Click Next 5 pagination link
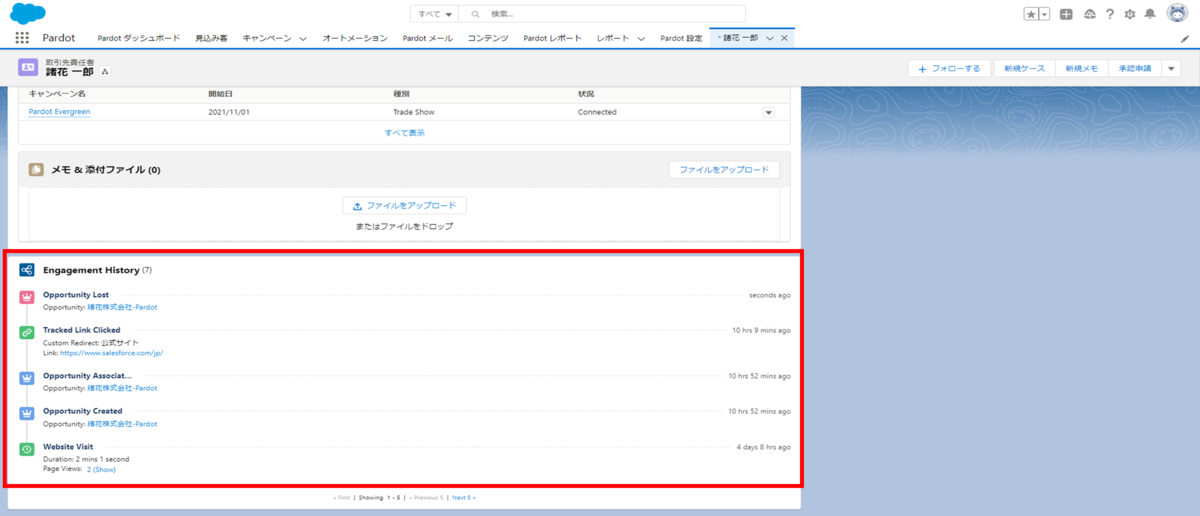Viewport: 1200px width, 516px height. tap(464, 497)
